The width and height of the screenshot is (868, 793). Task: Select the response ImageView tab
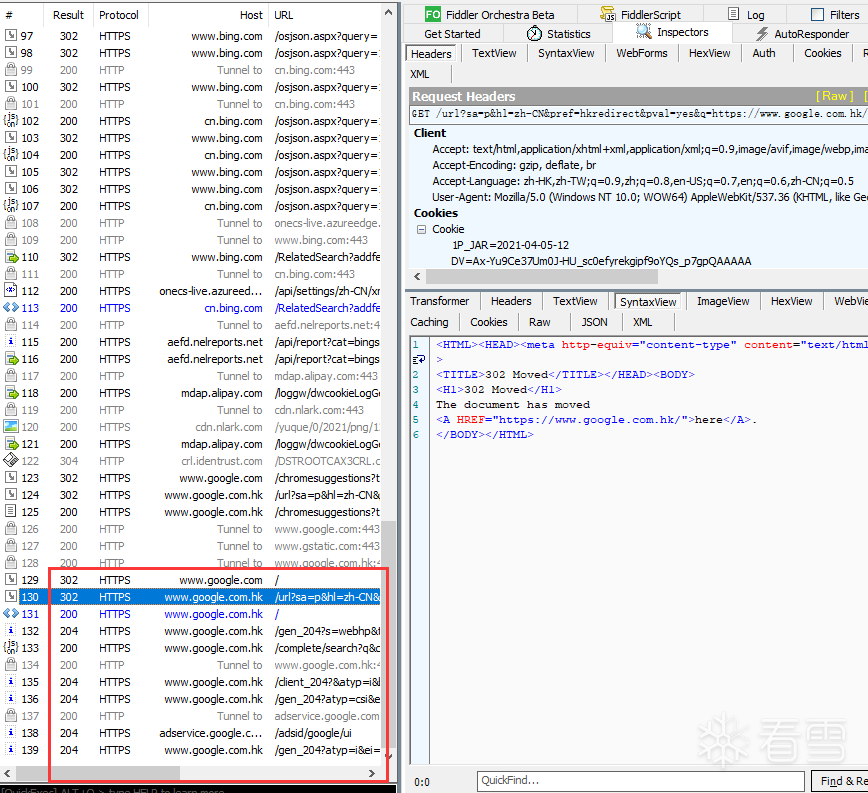click(722, 301)
